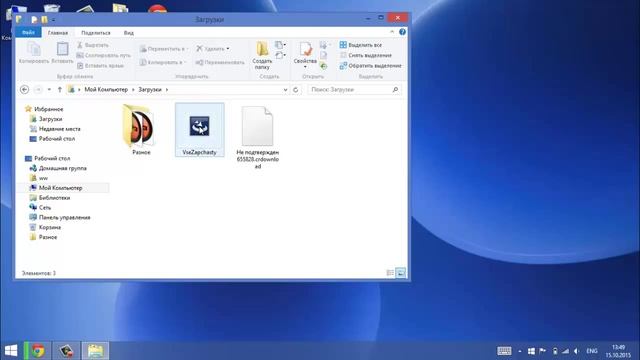Open the recent locations dropdown arrow

pyautogui.click(x=49, y=89)
